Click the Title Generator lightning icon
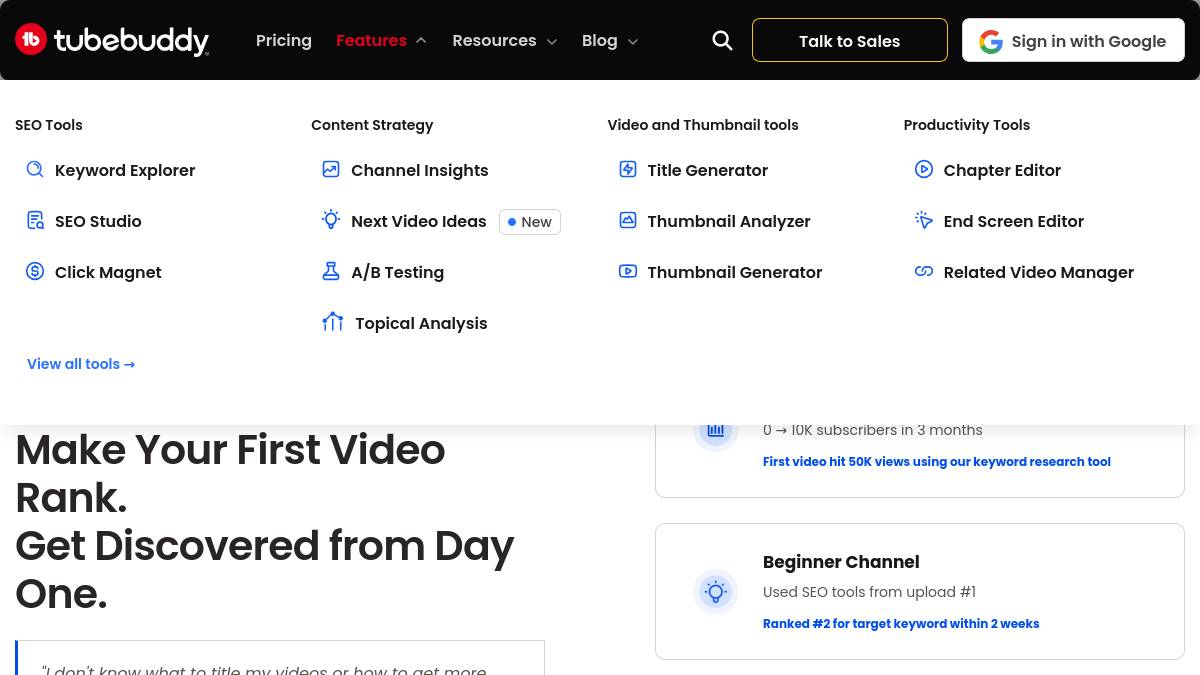1200x675 pixels. (x=628, y=170)
